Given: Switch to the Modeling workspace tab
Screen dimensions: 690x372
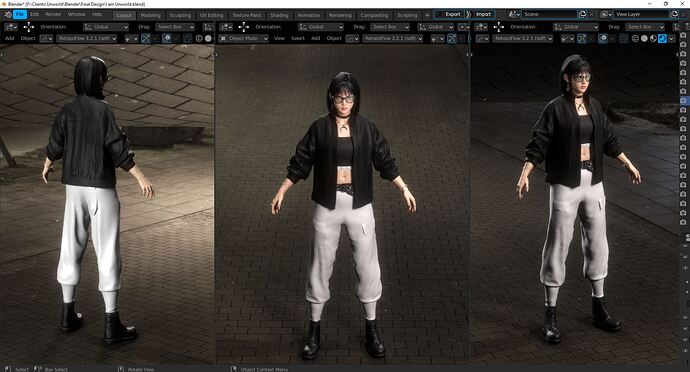Looking at the screenshot, I should click(150, 15).
